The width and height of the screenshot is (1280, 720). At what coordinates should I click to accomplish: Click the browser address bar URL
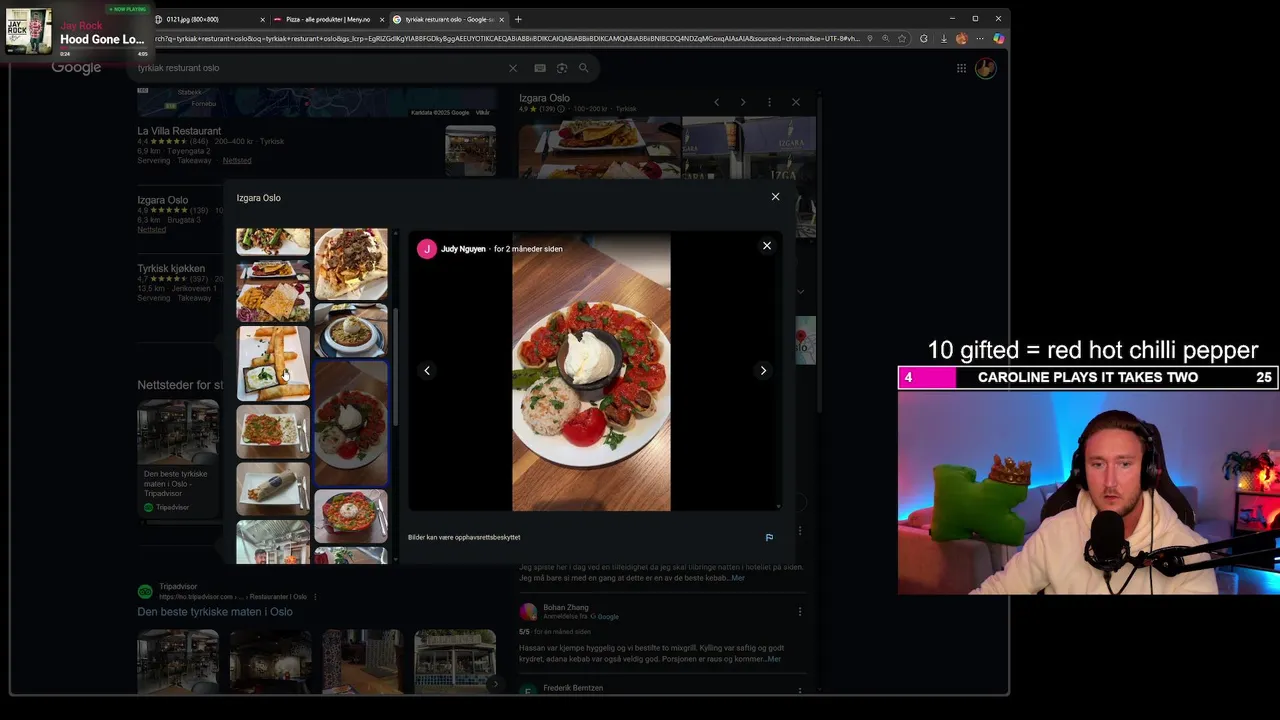click(x=507, y=39)
